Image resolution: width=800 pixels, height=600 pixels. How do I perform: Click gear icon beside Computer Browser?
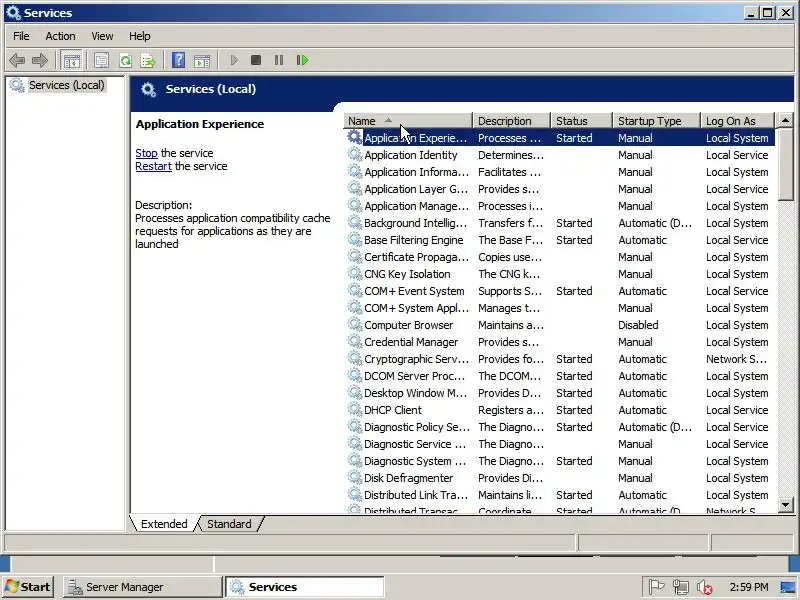[x=355, y=324]
